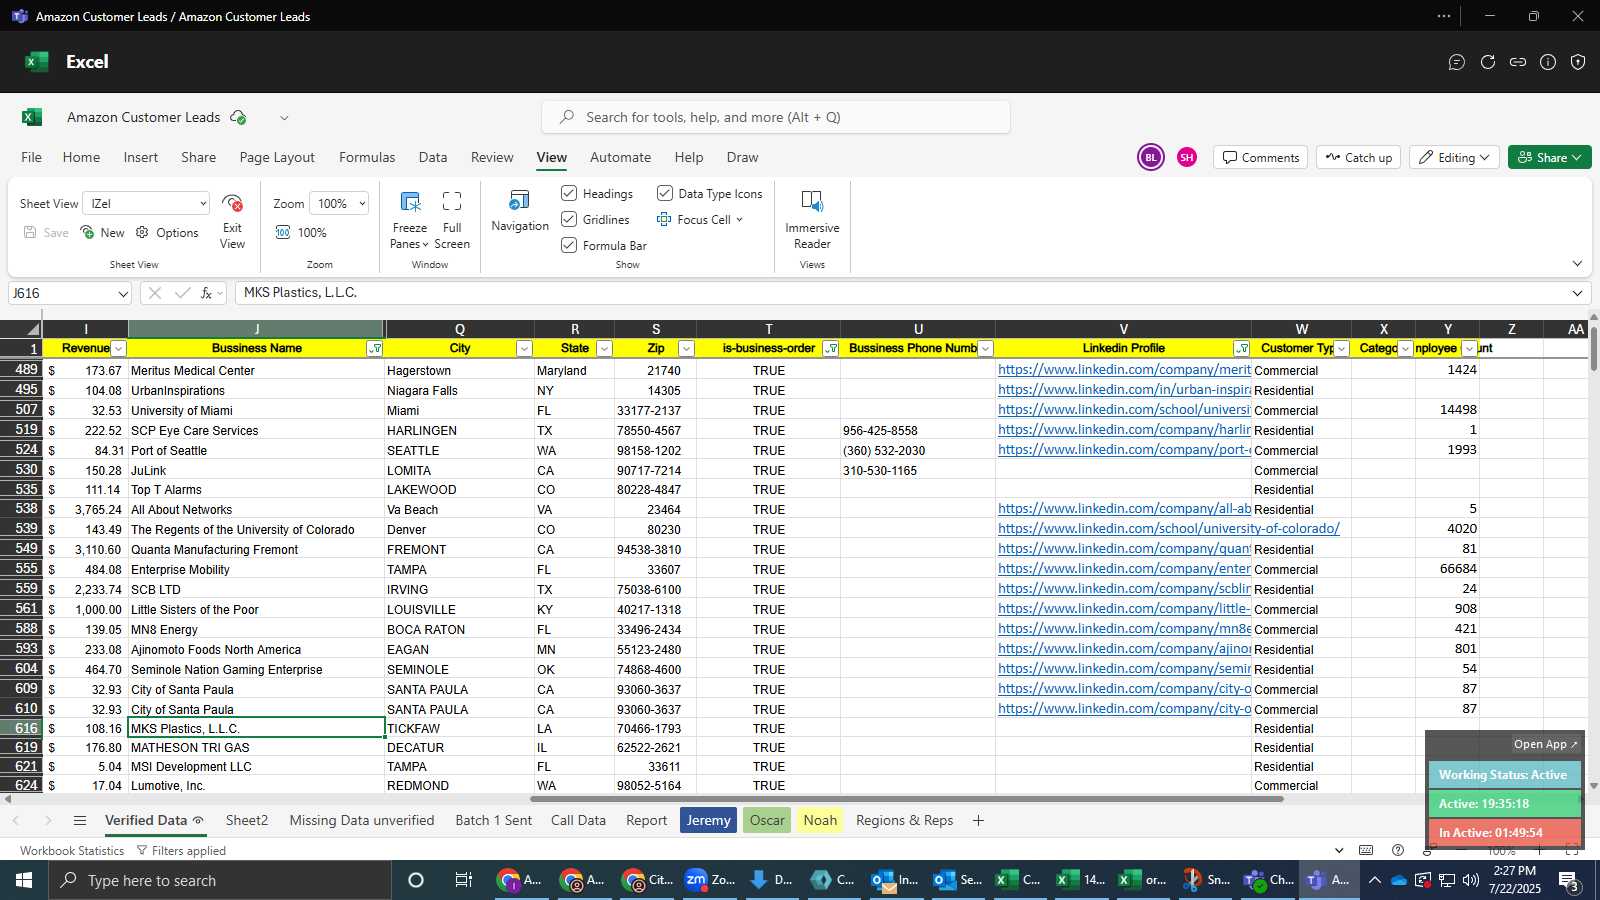Switch to the Page Layout tab
The width and height of the screenshot is (1600, 900).
277,157
